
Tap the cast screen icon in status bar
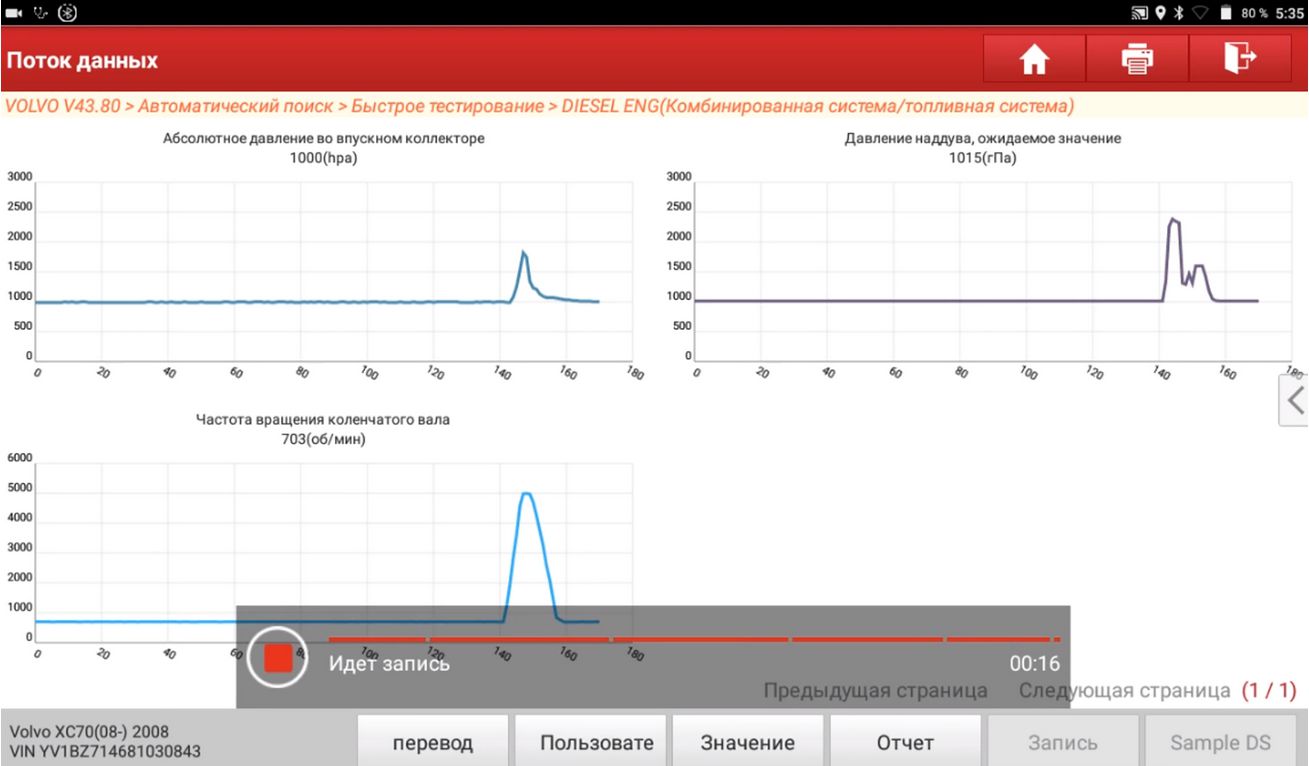1141,13
